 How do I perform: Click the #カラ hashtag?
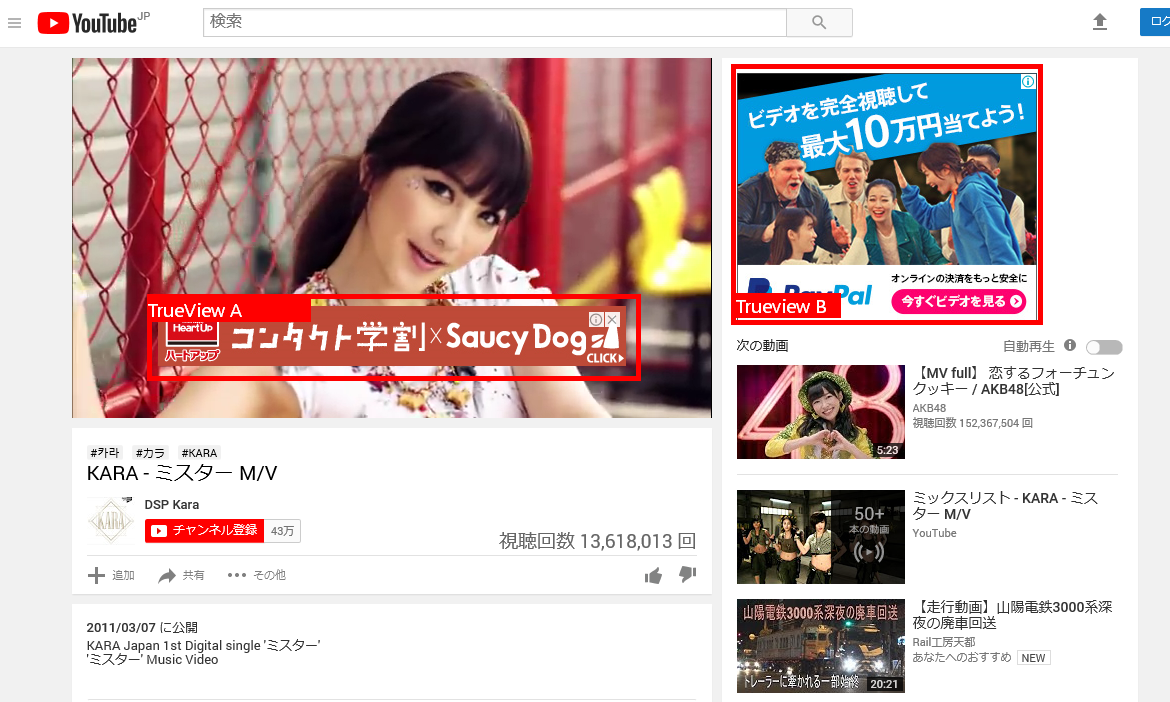coord(150,453)
